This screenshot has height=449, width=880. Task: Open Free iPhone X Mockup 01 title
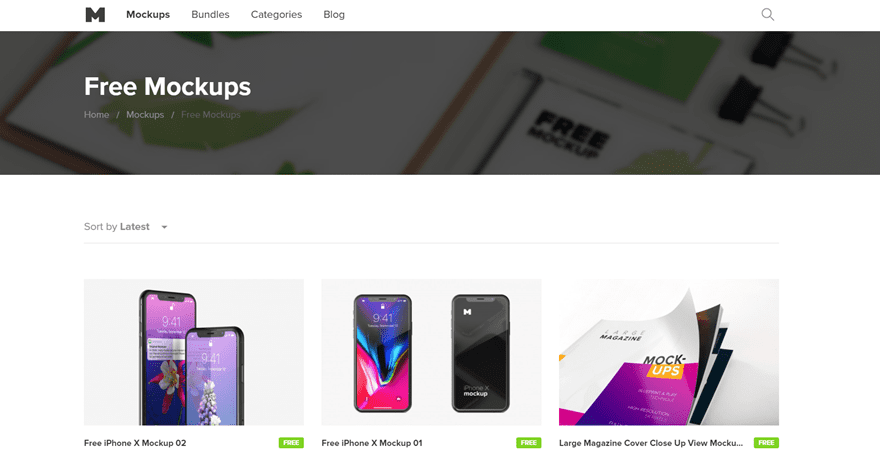click(x=372, y=443)
